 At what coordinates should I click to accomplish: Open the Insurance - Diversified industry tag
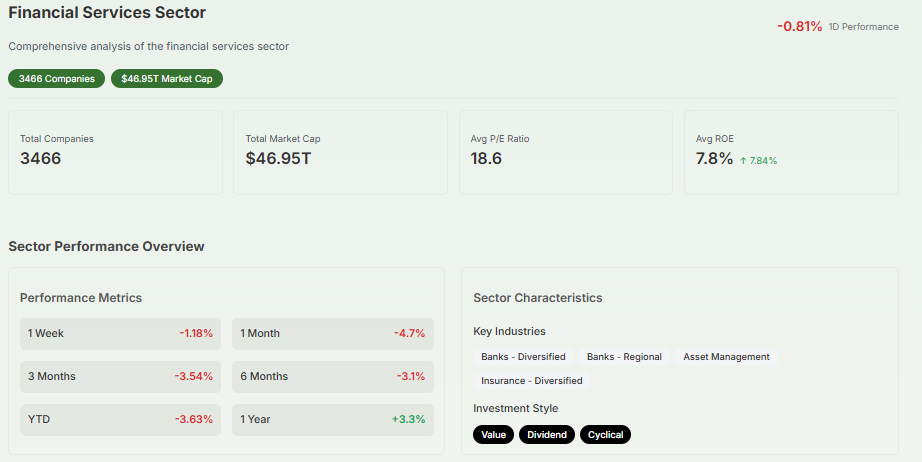coord(531,381)
